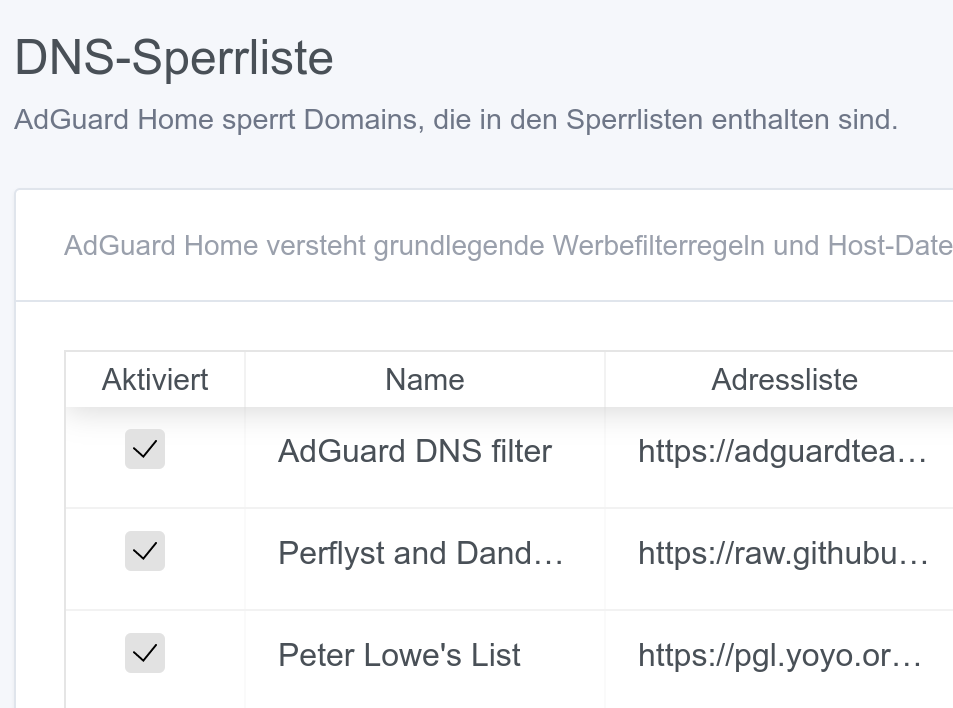Click the Werbefilterregeln info text in card
Image resolution: width=953 pixels, height=708 pixels.
[508, 246]
